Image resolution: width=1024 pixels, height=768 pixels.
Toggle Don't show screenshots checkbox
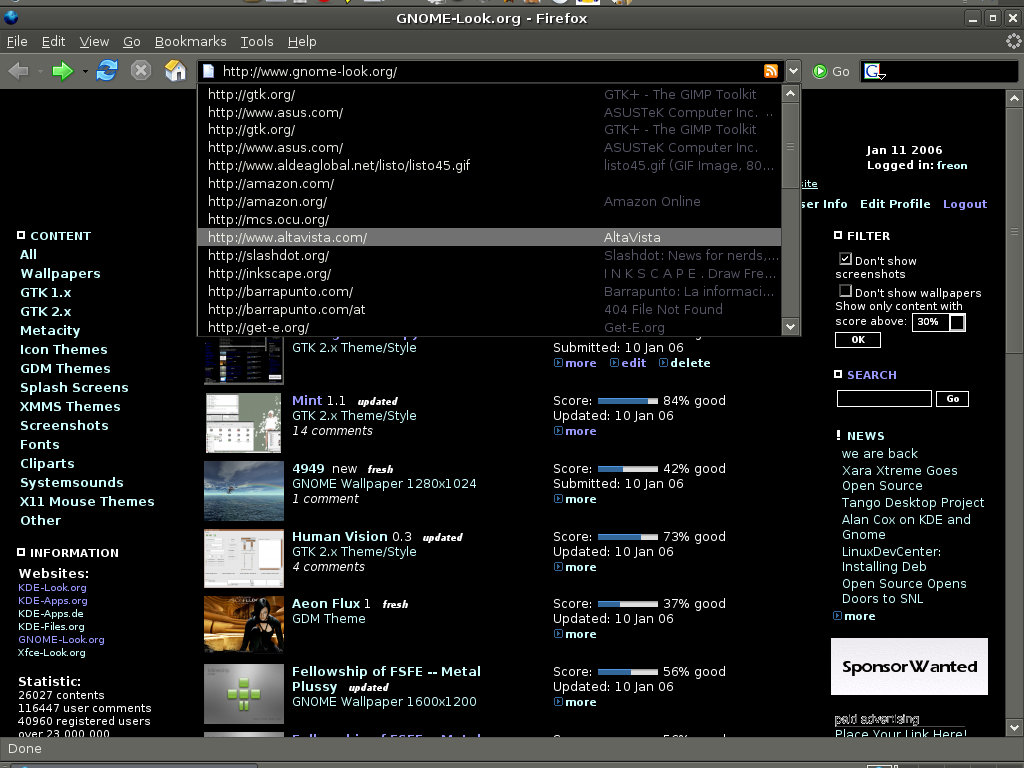click(x=845, y=259)
